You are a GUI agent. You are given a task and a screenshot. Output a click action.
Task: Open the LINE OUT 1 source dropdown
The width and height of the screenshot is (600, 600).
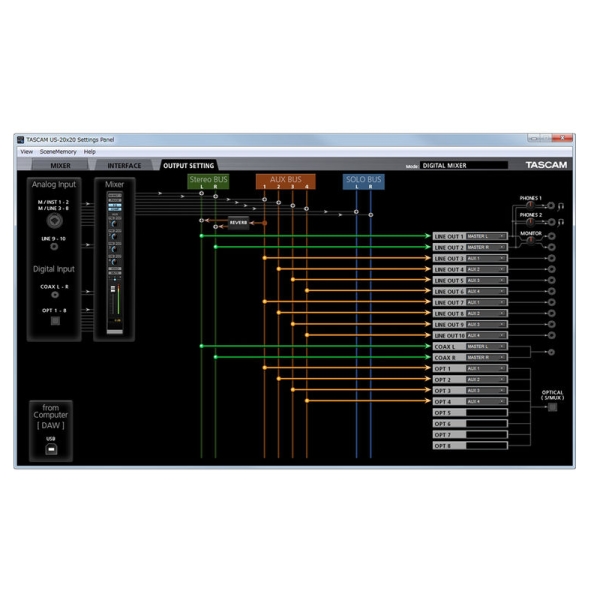pyautogui.click(x=486, y=236)
